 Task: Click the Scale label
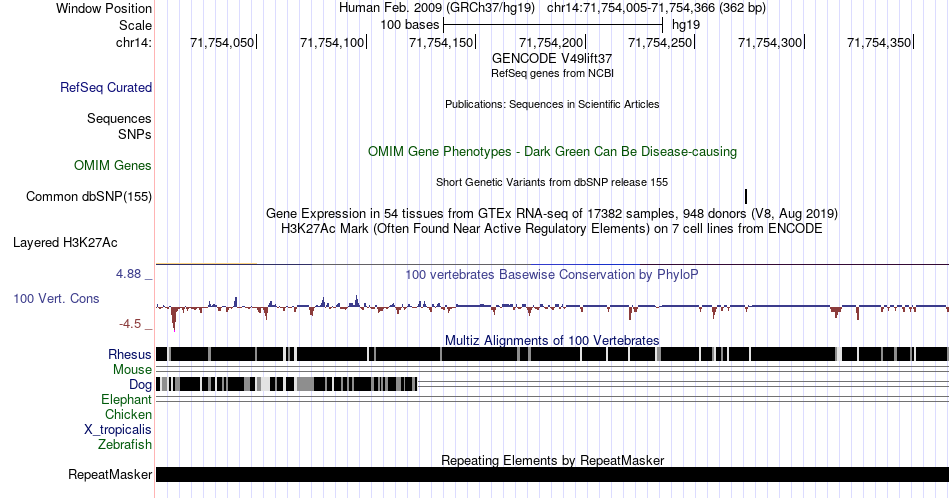pyautogui.click(x=135, y=25)
